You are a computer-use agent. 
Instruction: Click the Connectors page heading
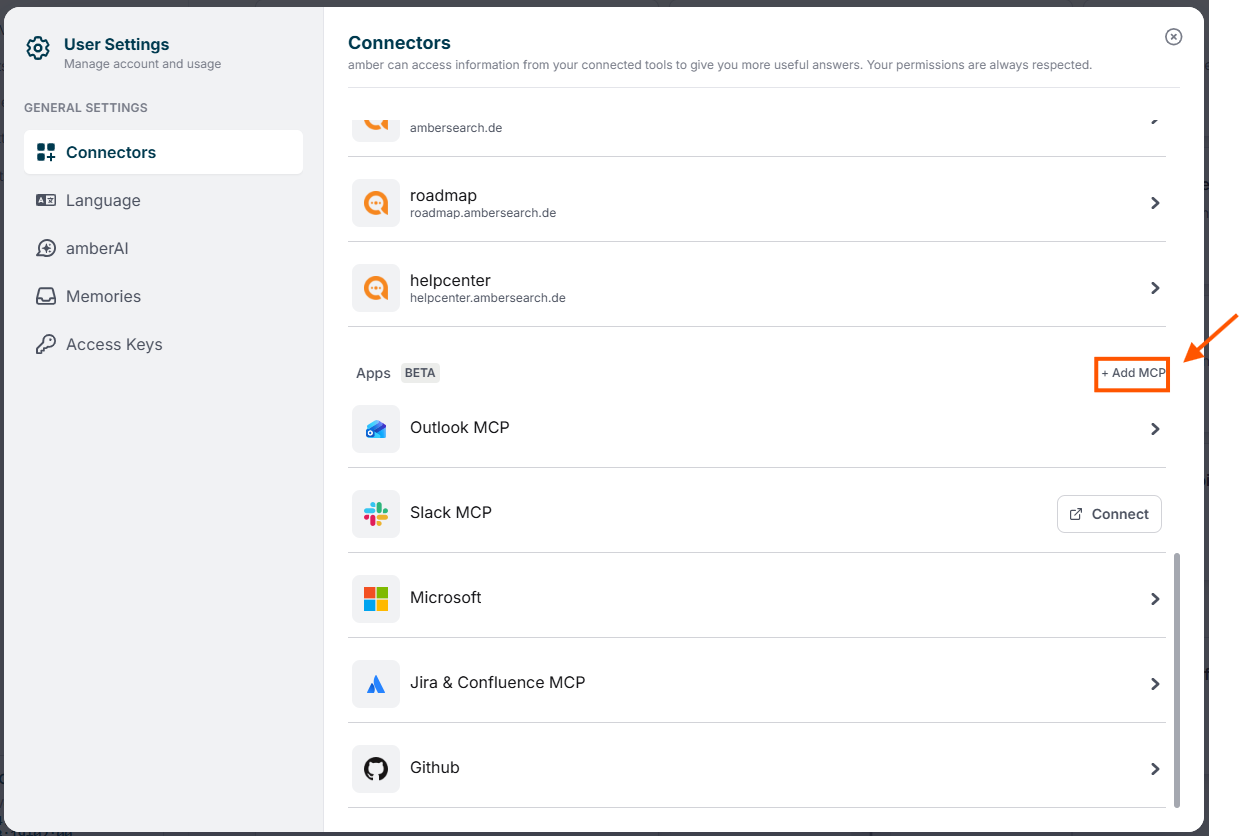399,43
